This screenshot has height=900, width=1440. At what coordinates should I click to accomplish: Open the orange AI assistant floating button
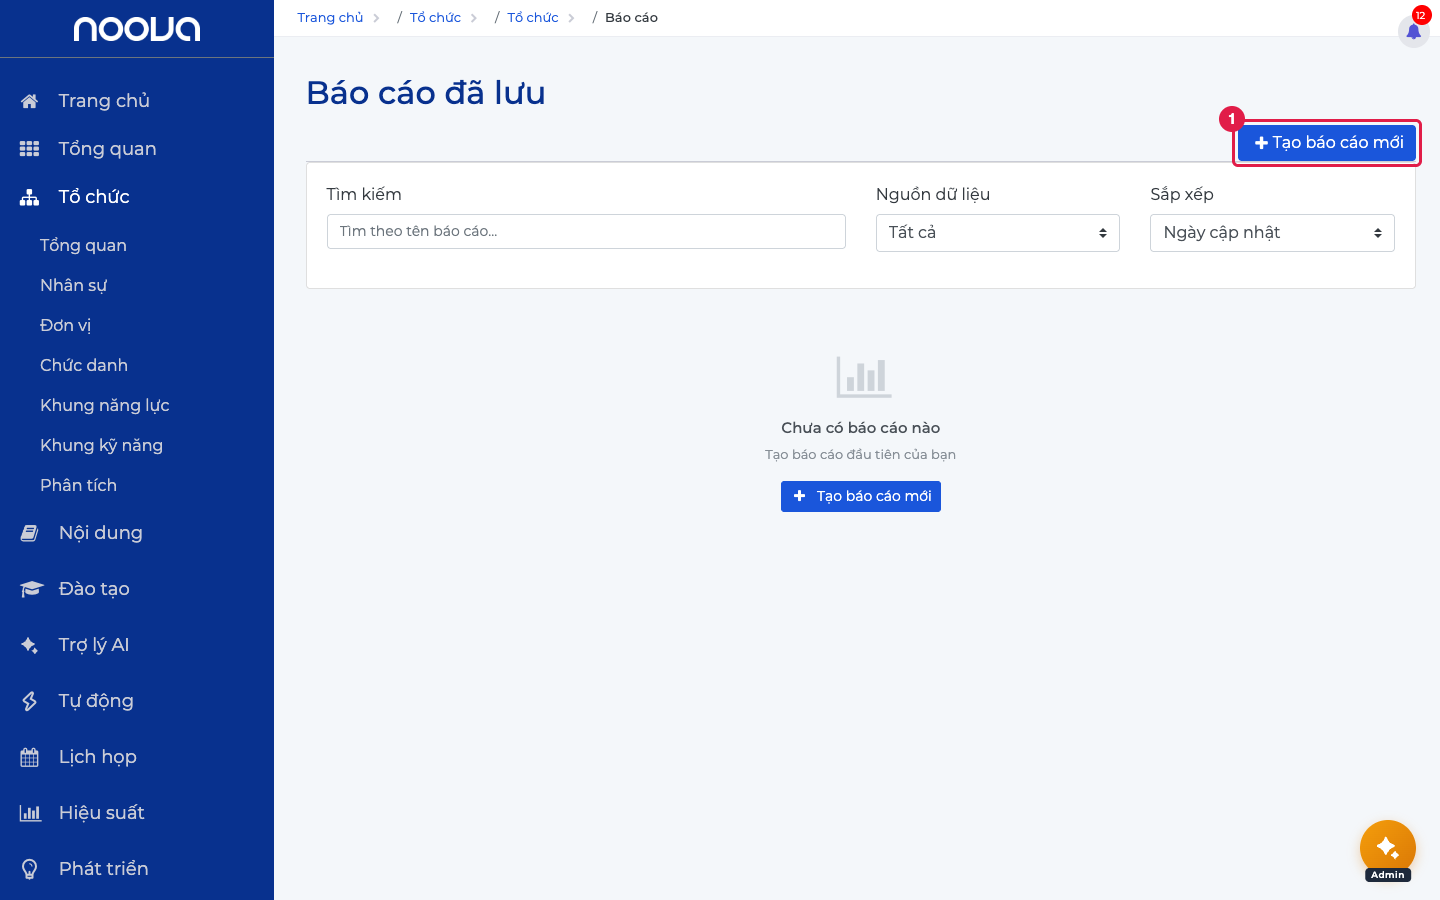point(1388,848)
